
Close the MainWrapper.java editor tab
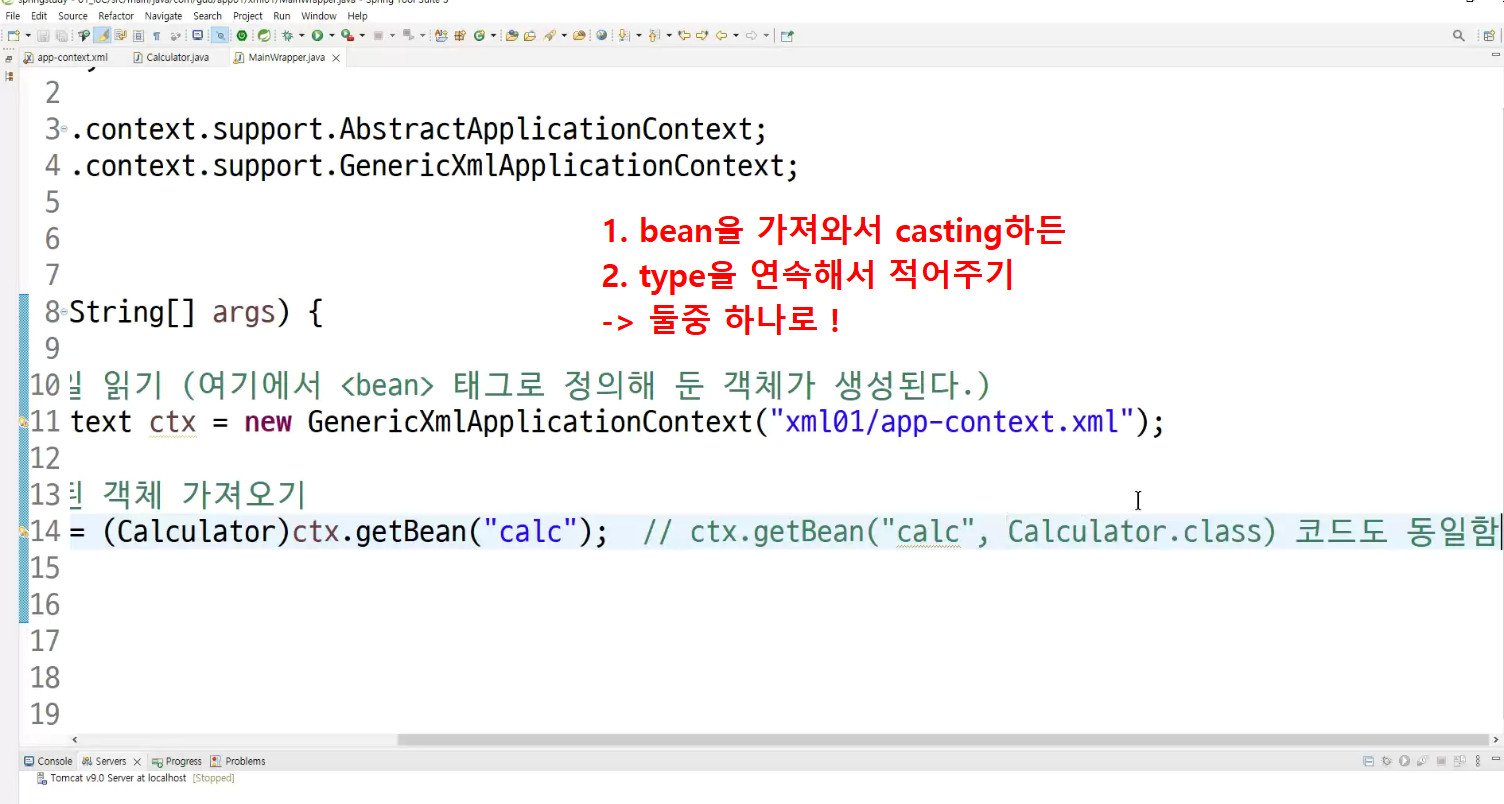(x=336, y=58)
